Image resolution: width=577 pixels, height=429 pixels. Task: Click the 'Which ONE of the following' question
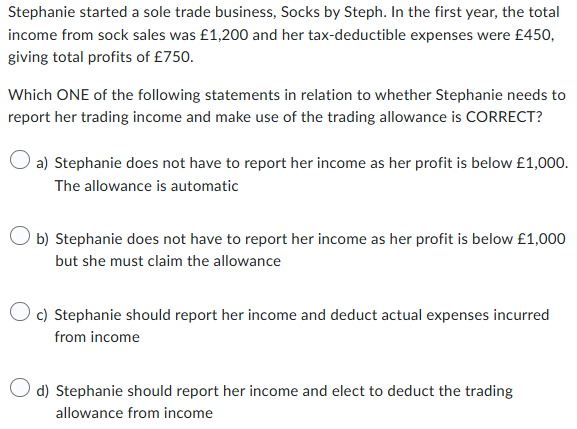pos(287,106)
